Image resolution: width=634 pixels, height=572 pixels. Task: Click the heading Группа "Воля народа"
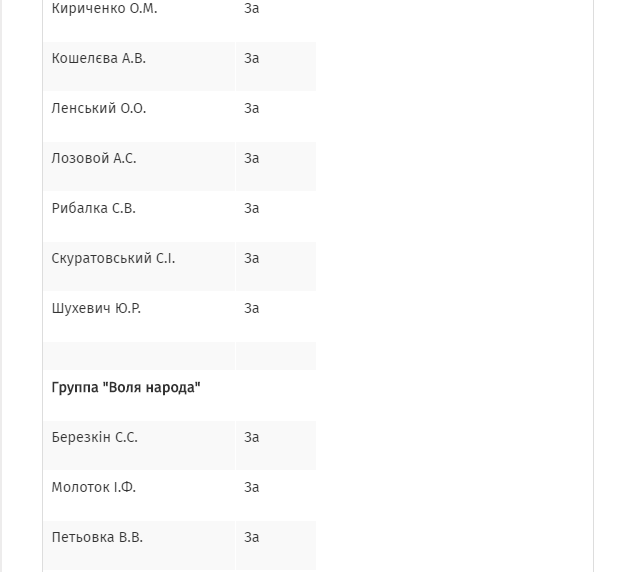point(126,388)
